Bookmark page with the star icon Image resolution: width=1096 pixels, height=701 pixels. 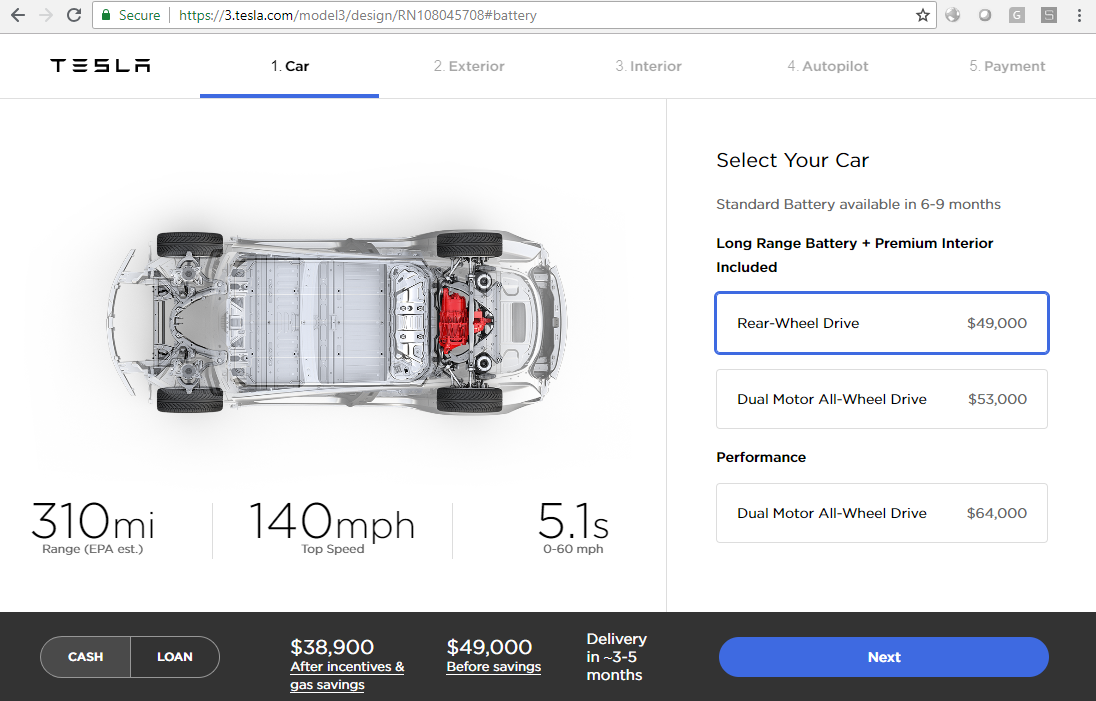923,15
